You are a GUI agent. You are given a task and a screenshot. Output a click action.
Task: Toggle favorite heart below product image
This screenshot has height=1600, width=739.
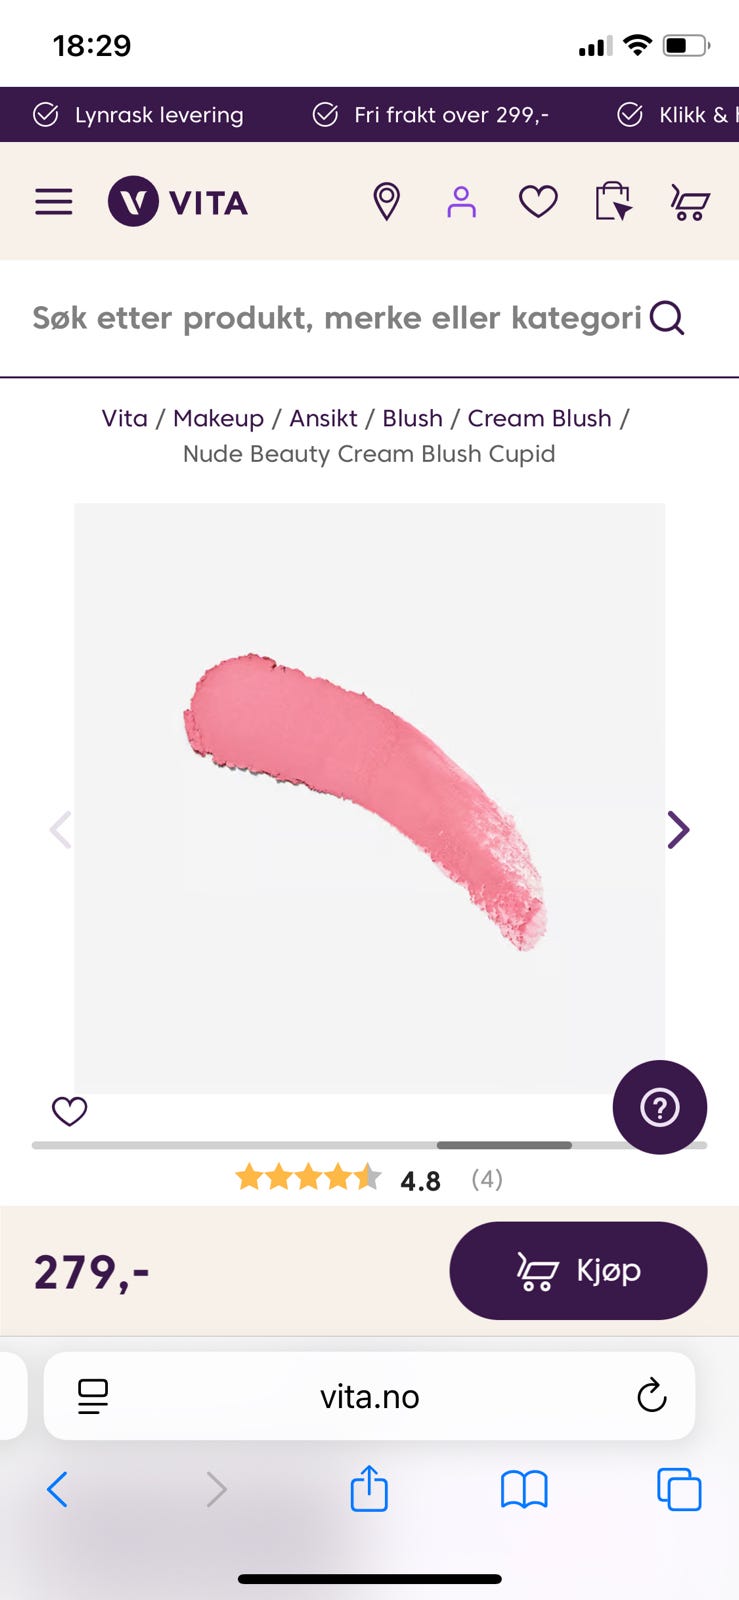click(x=70, y=1111)
